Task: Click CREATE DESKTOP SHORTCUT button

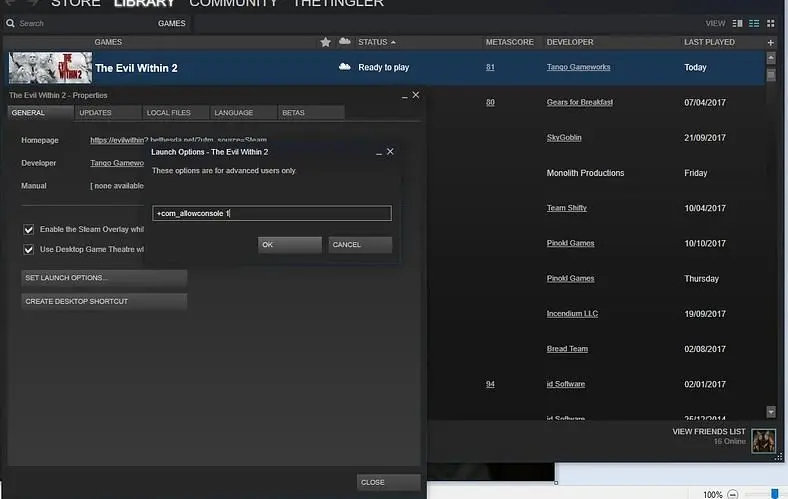Action: pyautogui.click(x=104, y=302)
